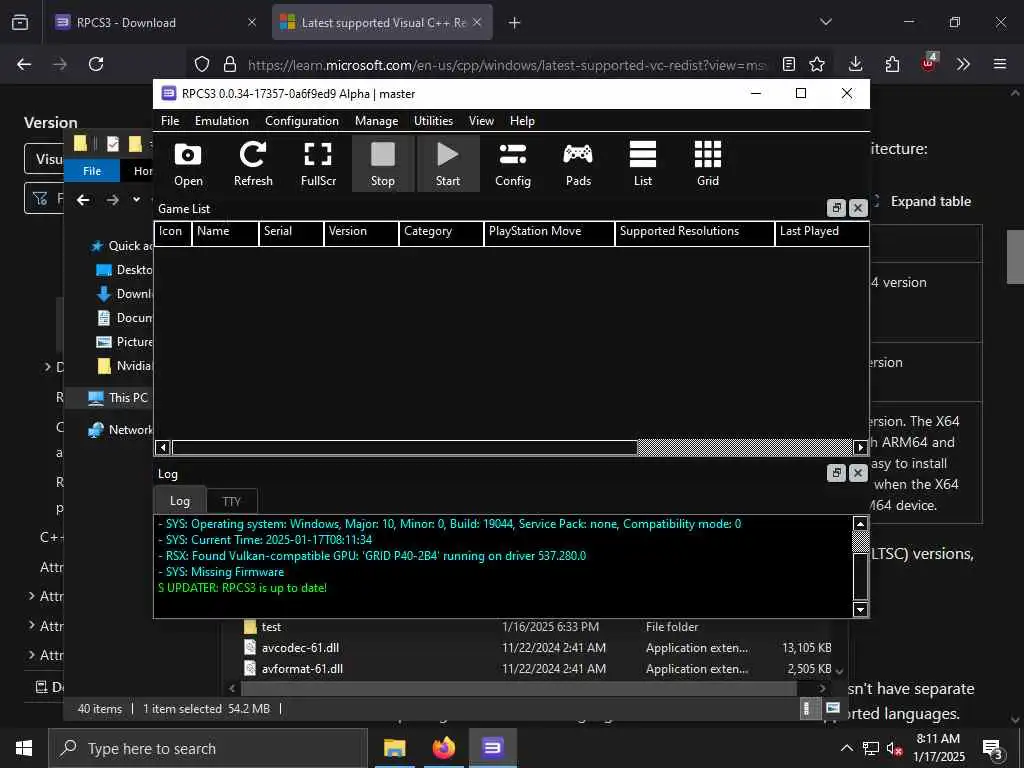Open a new browser tab
This screenshot has height=768, width=1024.
pos(515,23)
